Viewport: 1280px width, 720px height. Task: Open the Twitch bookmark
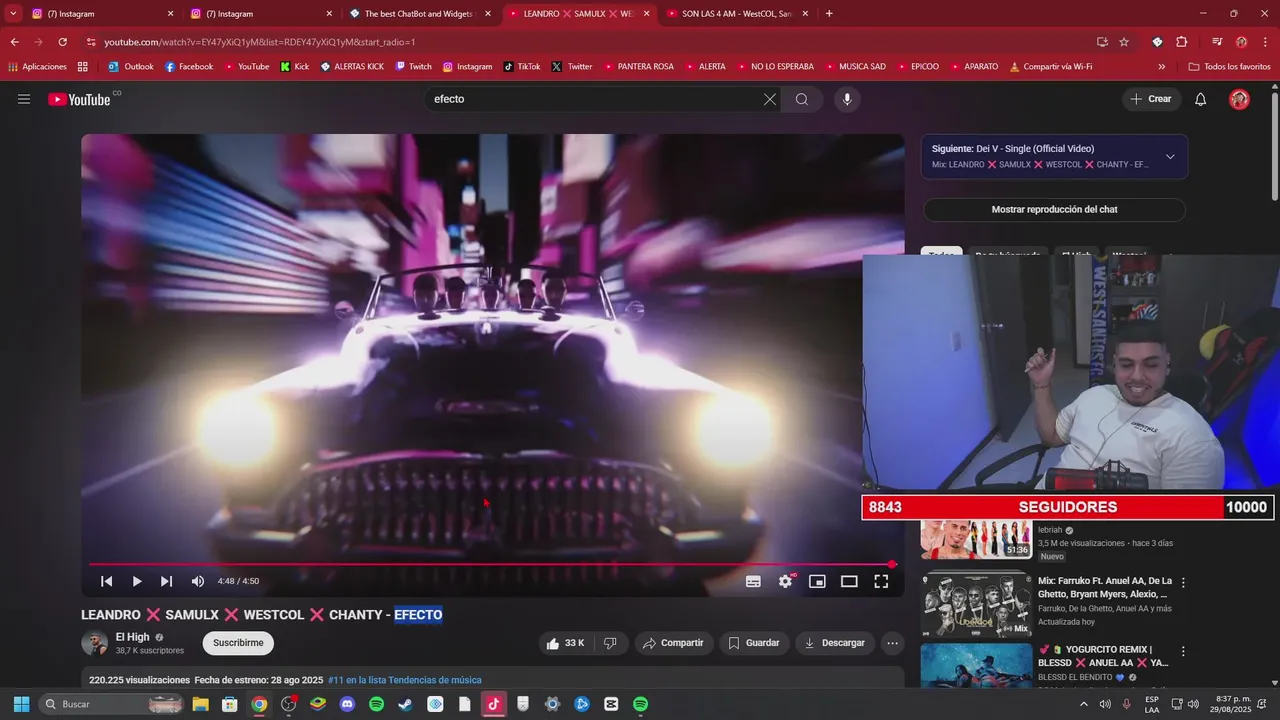click(413, 67)
